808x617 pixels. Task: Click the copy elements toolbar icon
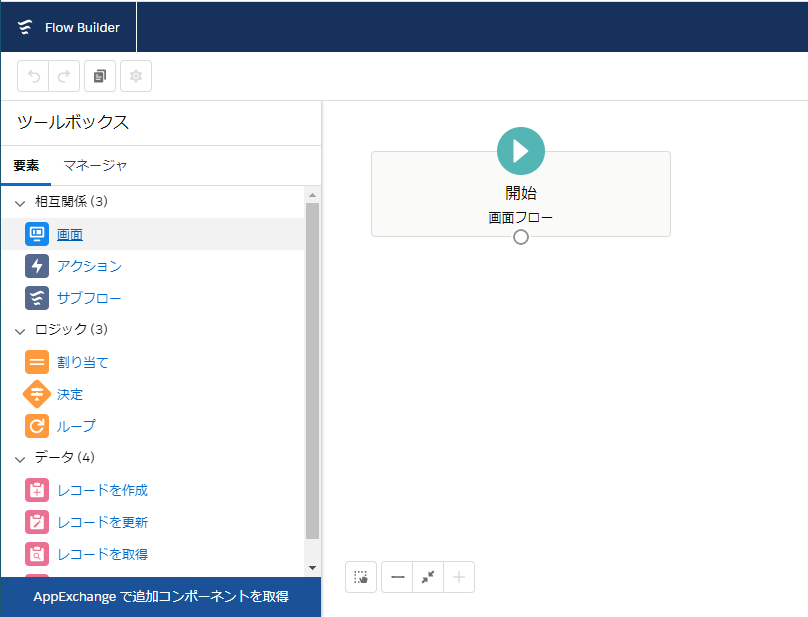[100, 76]
